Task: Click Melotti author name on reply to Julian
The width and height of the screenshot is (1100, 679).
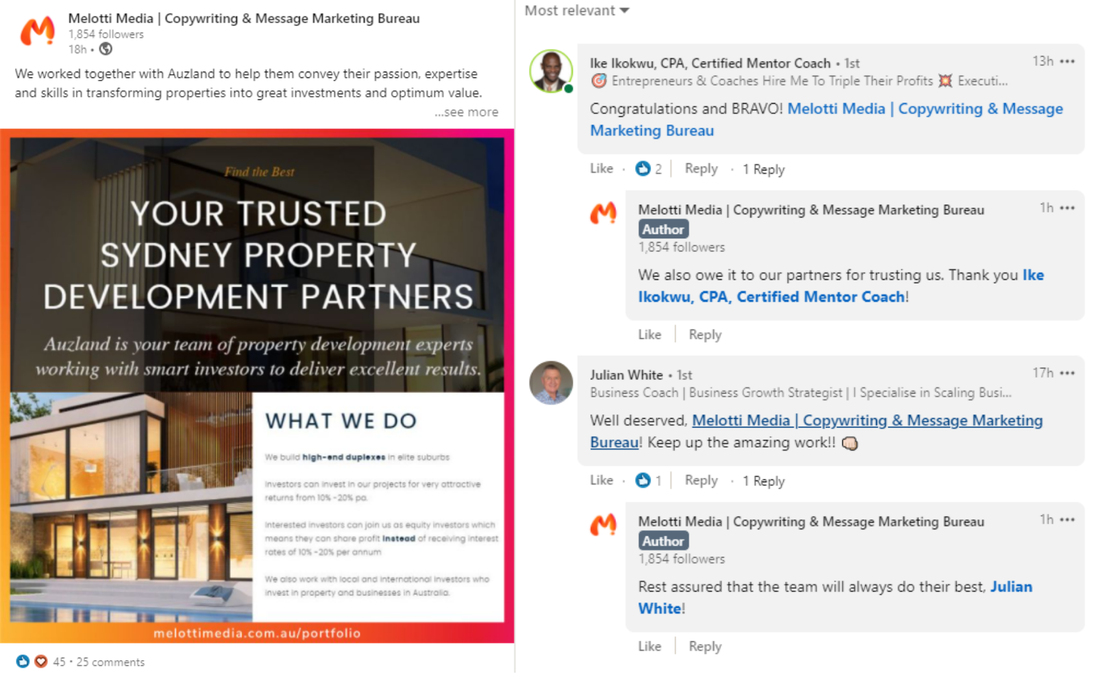Action: pyautogui.click(x=811, y=522)
